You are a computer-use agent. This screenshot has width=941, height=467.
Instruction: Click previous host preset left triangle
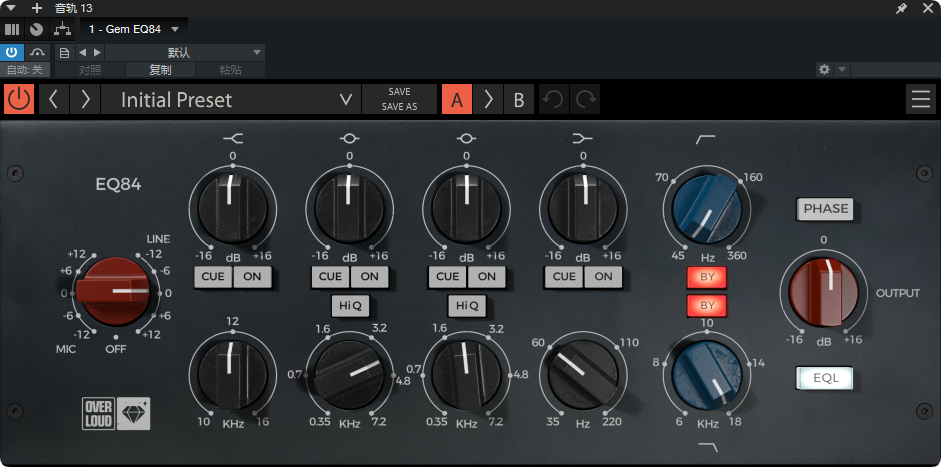[x=83, y=52]
